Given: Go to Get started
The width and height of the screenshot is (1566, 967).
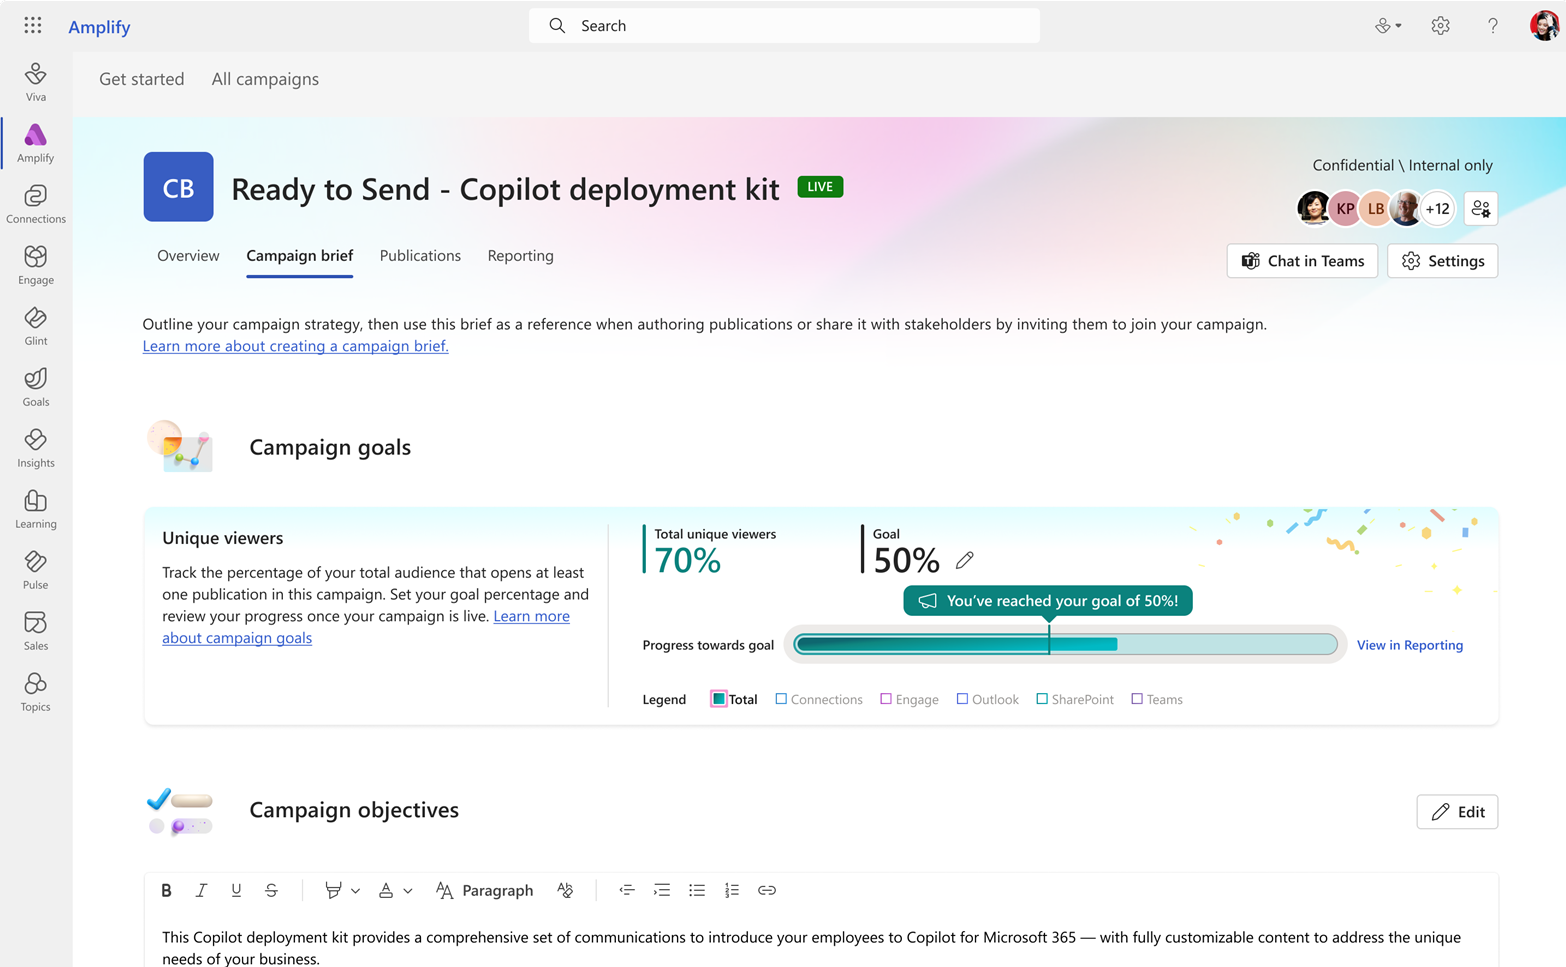Looking at the screenshot, I should coord(142,79).
